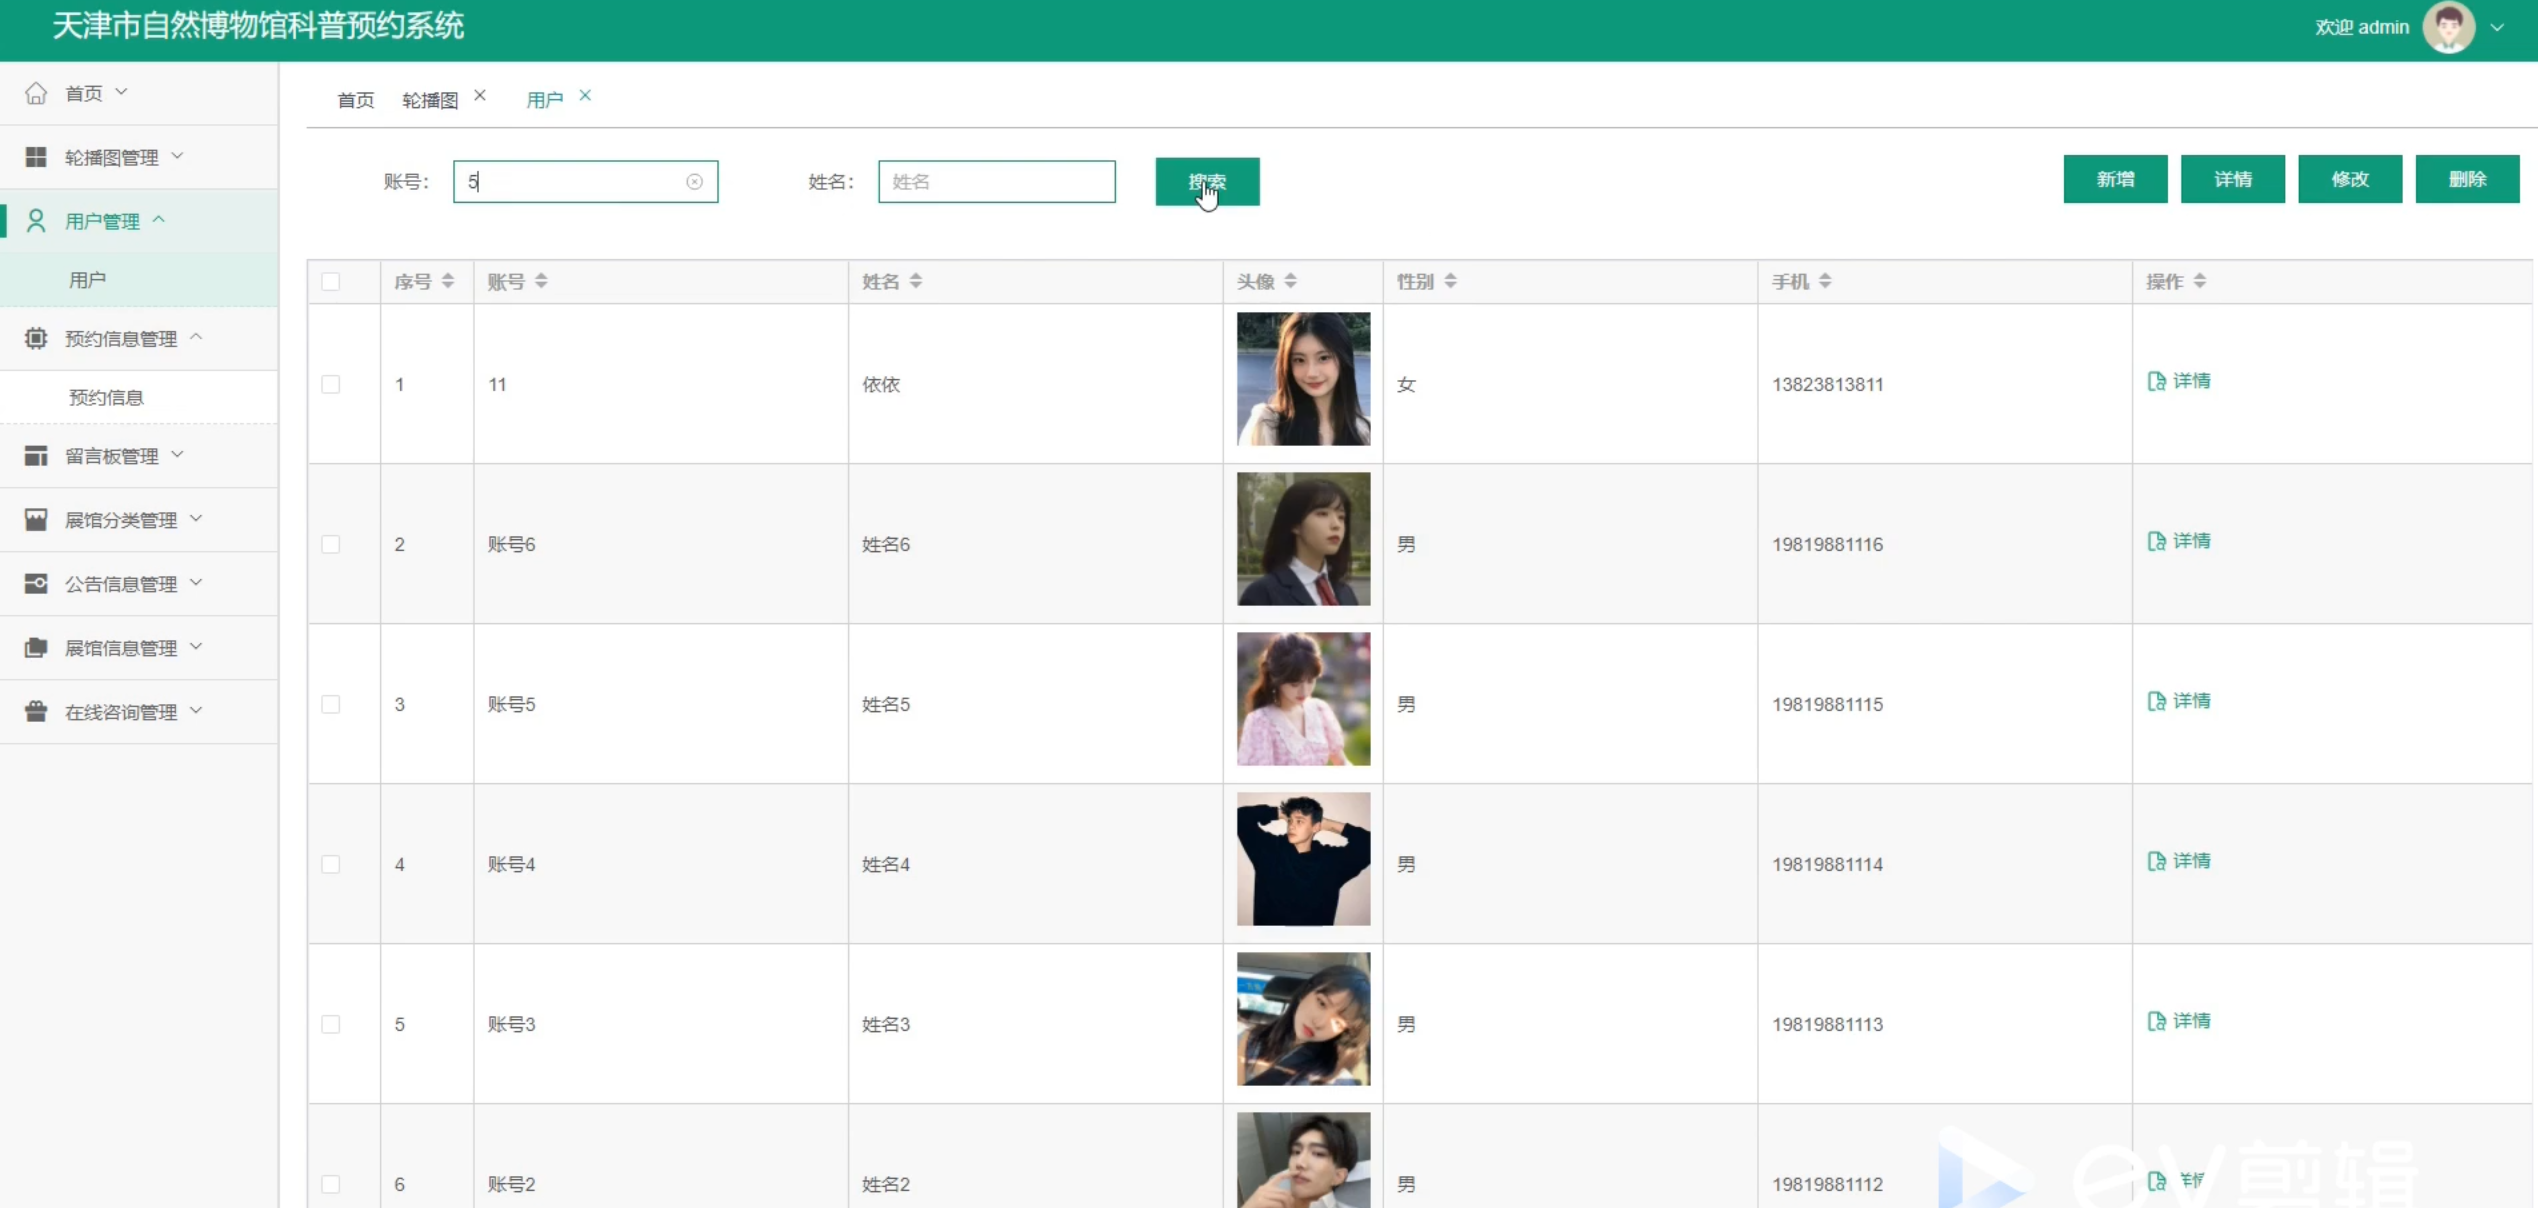Switch to the 首页 tab
Screen dimensions: 2538x1208
point(356,100)
